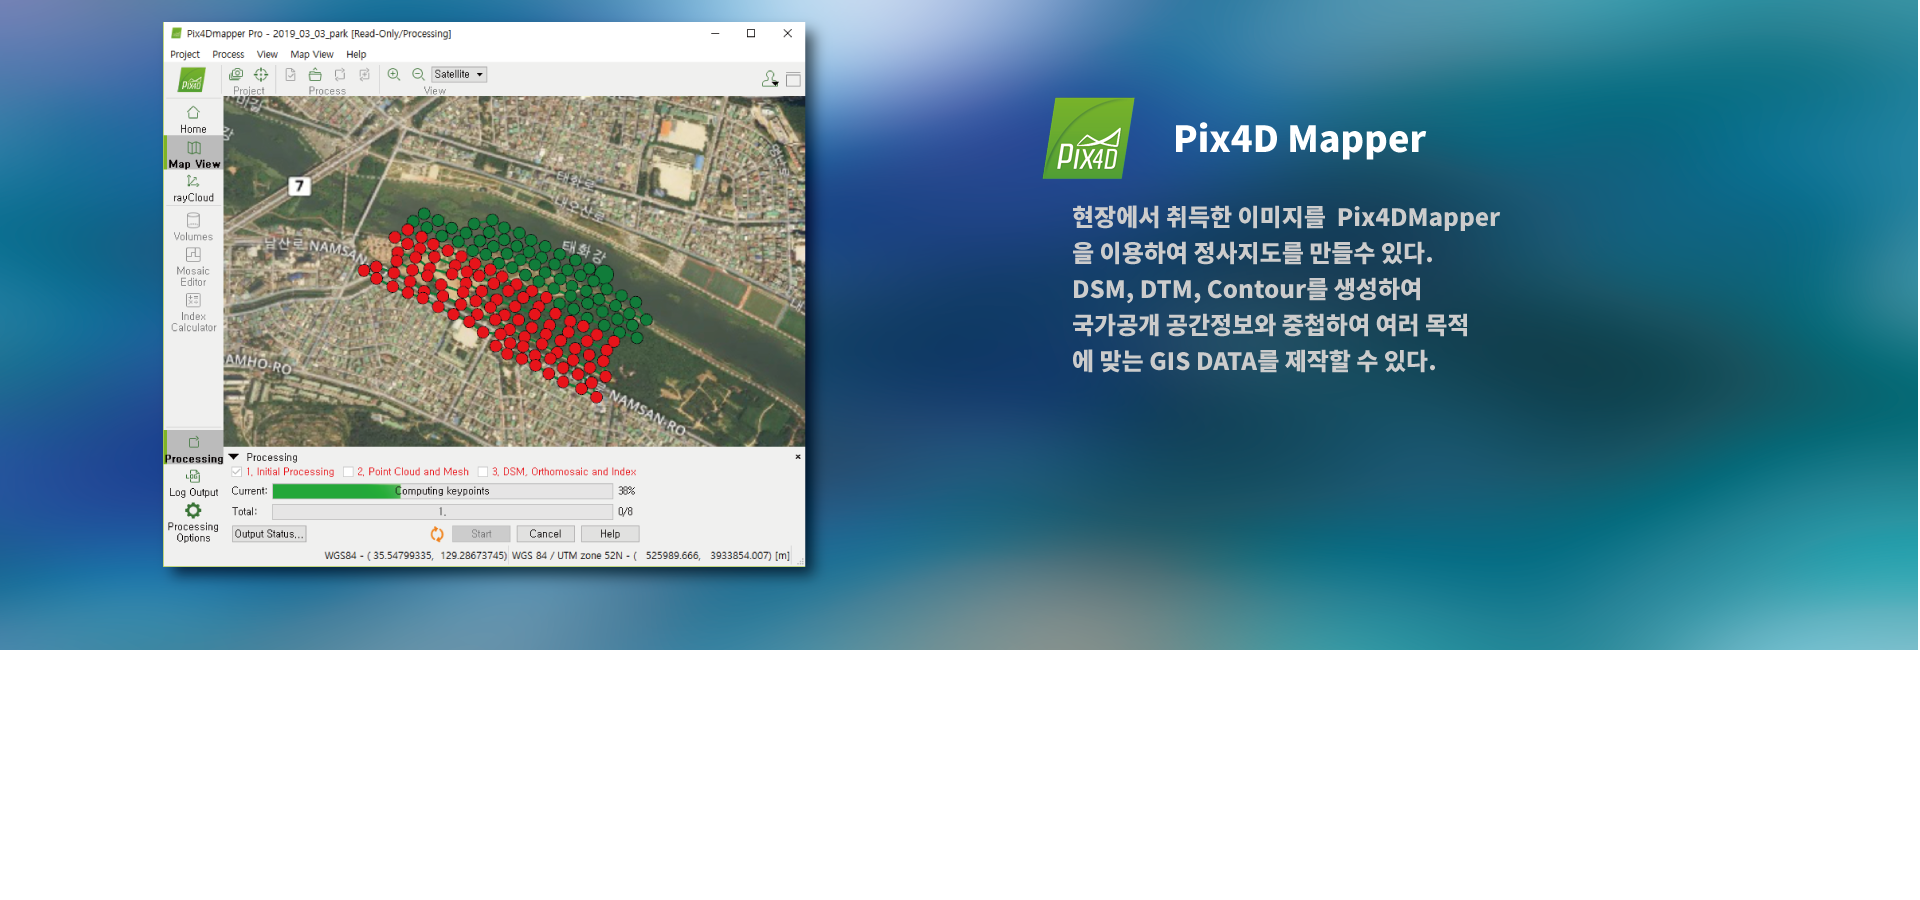Screen dimensions: 1920x900
Task: Click the UTM zone 52N coordinates readout
Action: pyautogui.click(x=651, y=556)
